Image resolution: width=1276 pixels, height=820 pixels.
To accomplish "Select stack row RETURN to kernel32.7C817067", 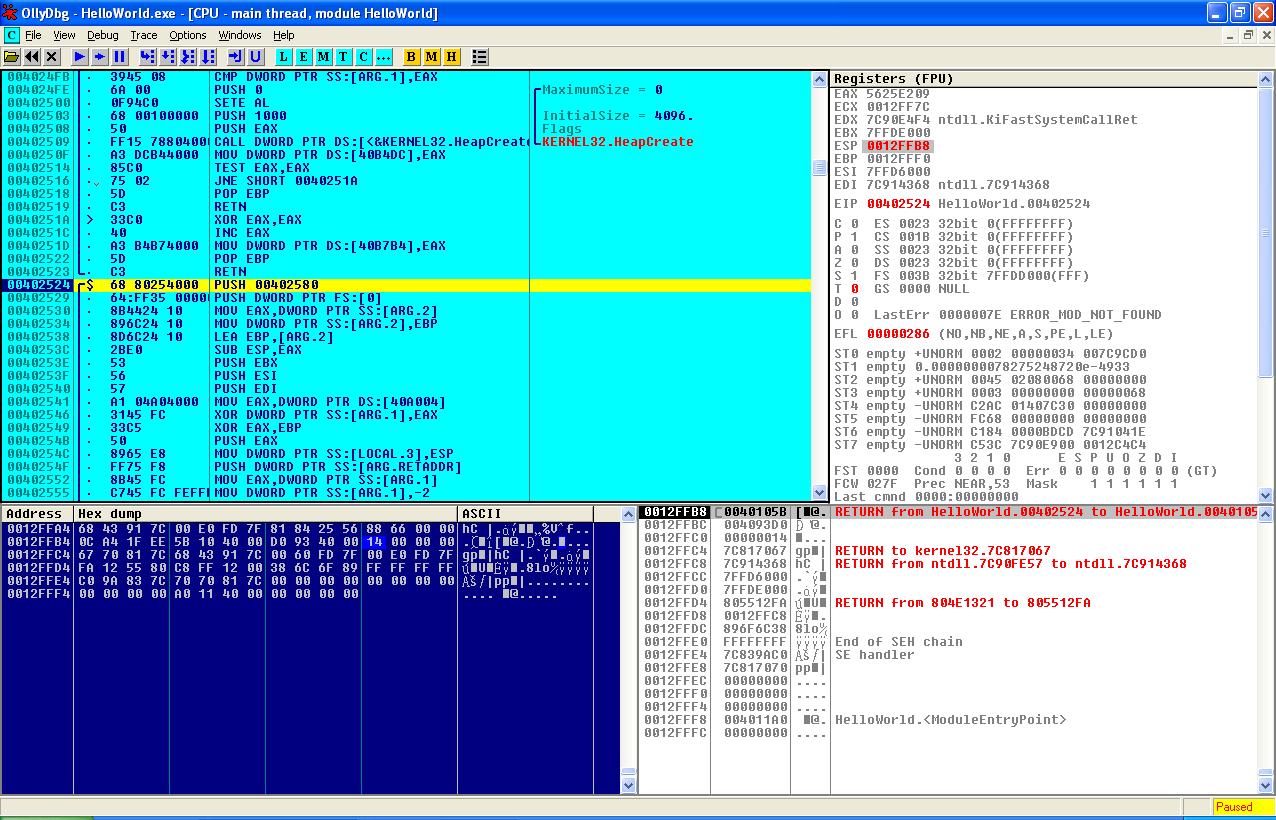I will (946, 551).
